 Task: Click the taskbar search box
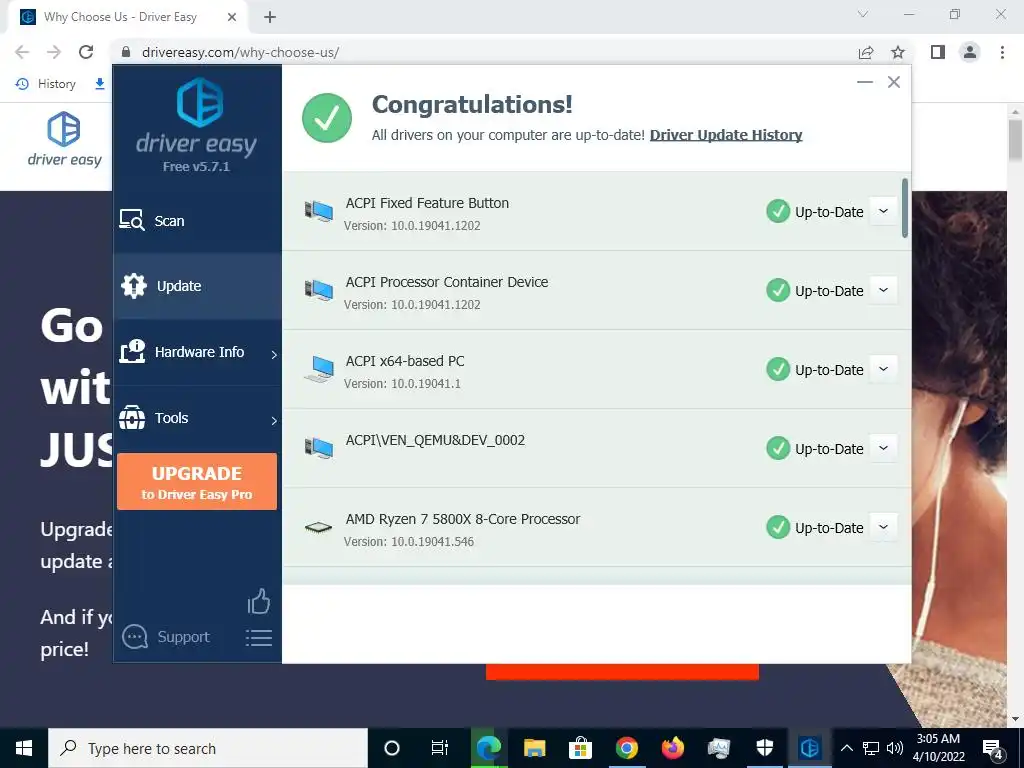(208, 748)
